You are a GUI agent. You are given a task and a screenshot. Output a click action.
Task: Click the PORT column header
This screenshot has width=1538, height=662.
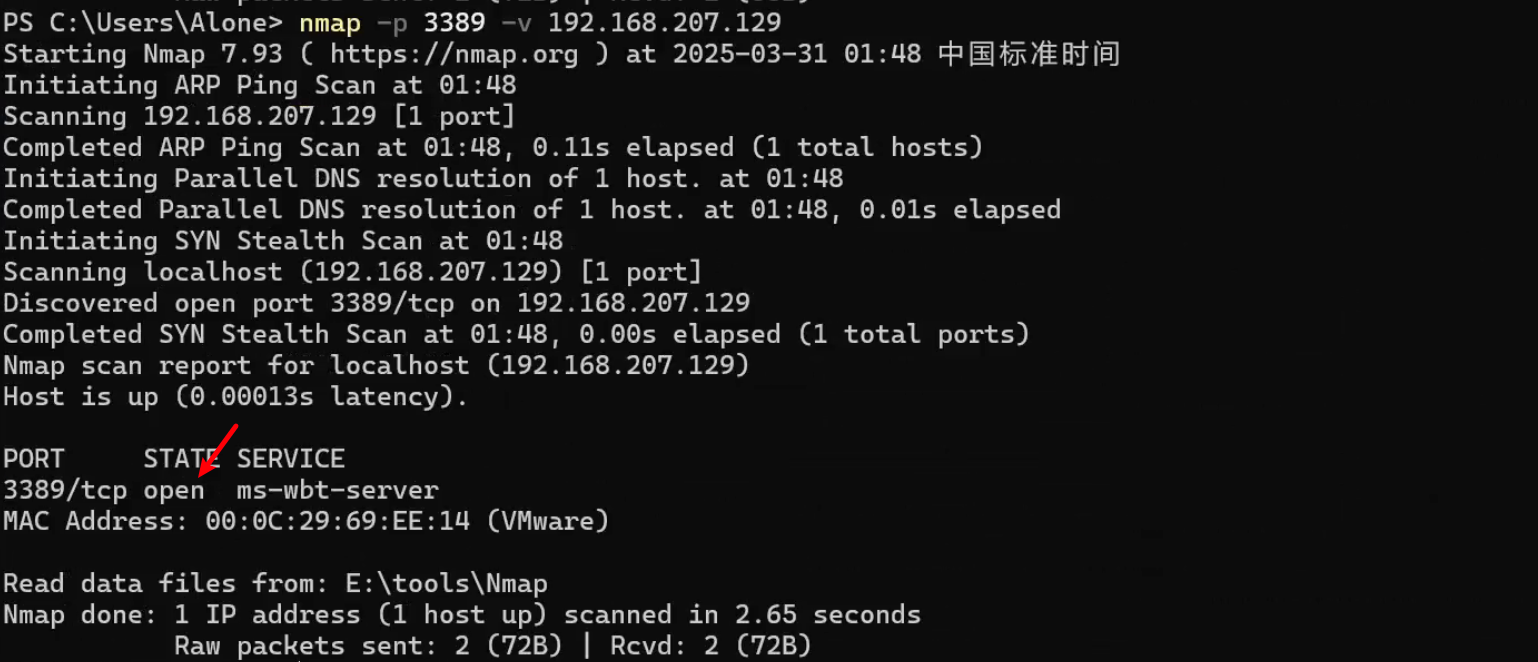(34, 459)
